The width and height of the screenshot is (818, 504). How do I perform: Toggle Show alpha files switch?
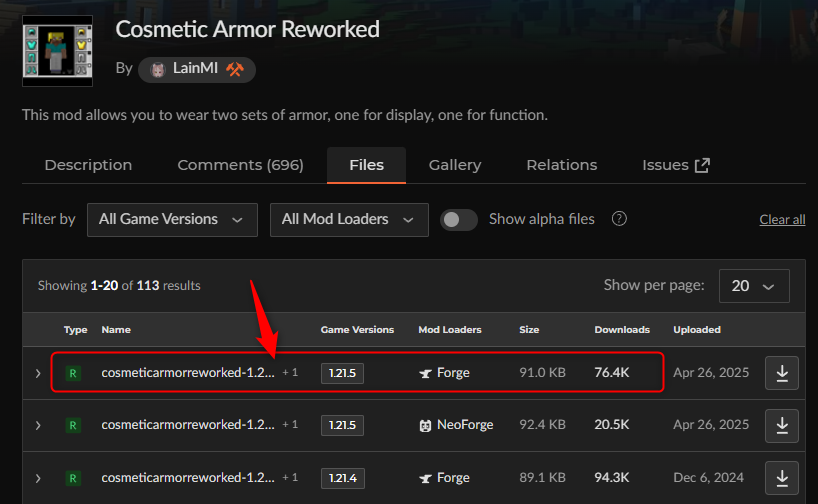(x=459, y=220)
